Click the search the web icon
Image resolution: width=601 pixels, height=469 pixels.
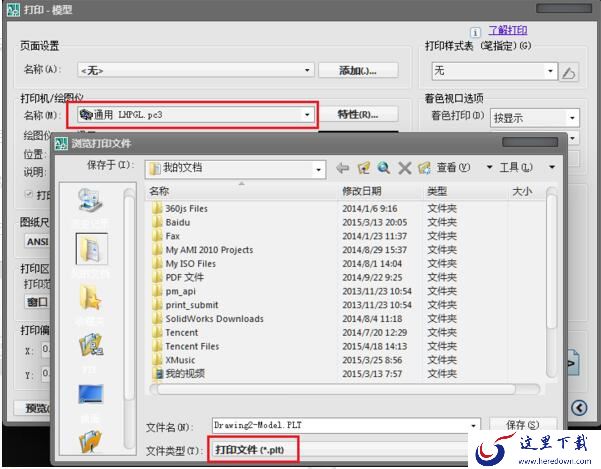(384, 168)
